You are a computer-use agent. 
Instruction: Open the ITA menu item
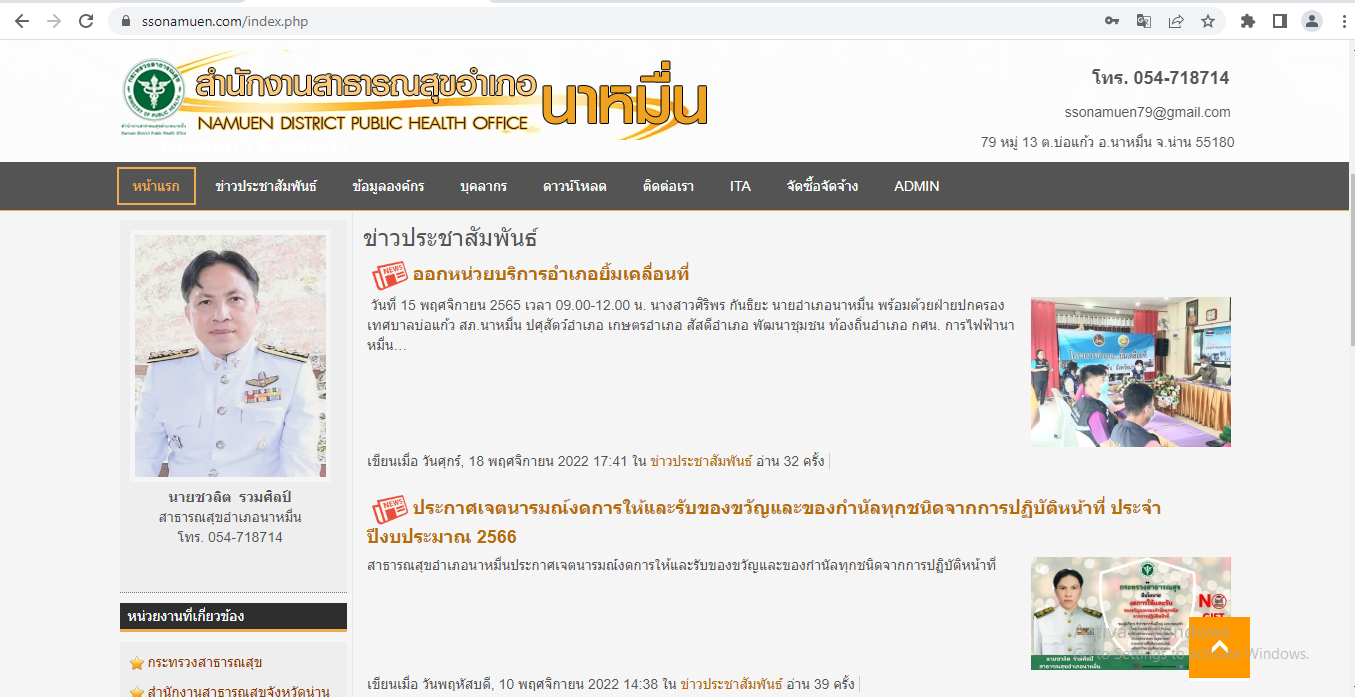(x=740, y=186)
